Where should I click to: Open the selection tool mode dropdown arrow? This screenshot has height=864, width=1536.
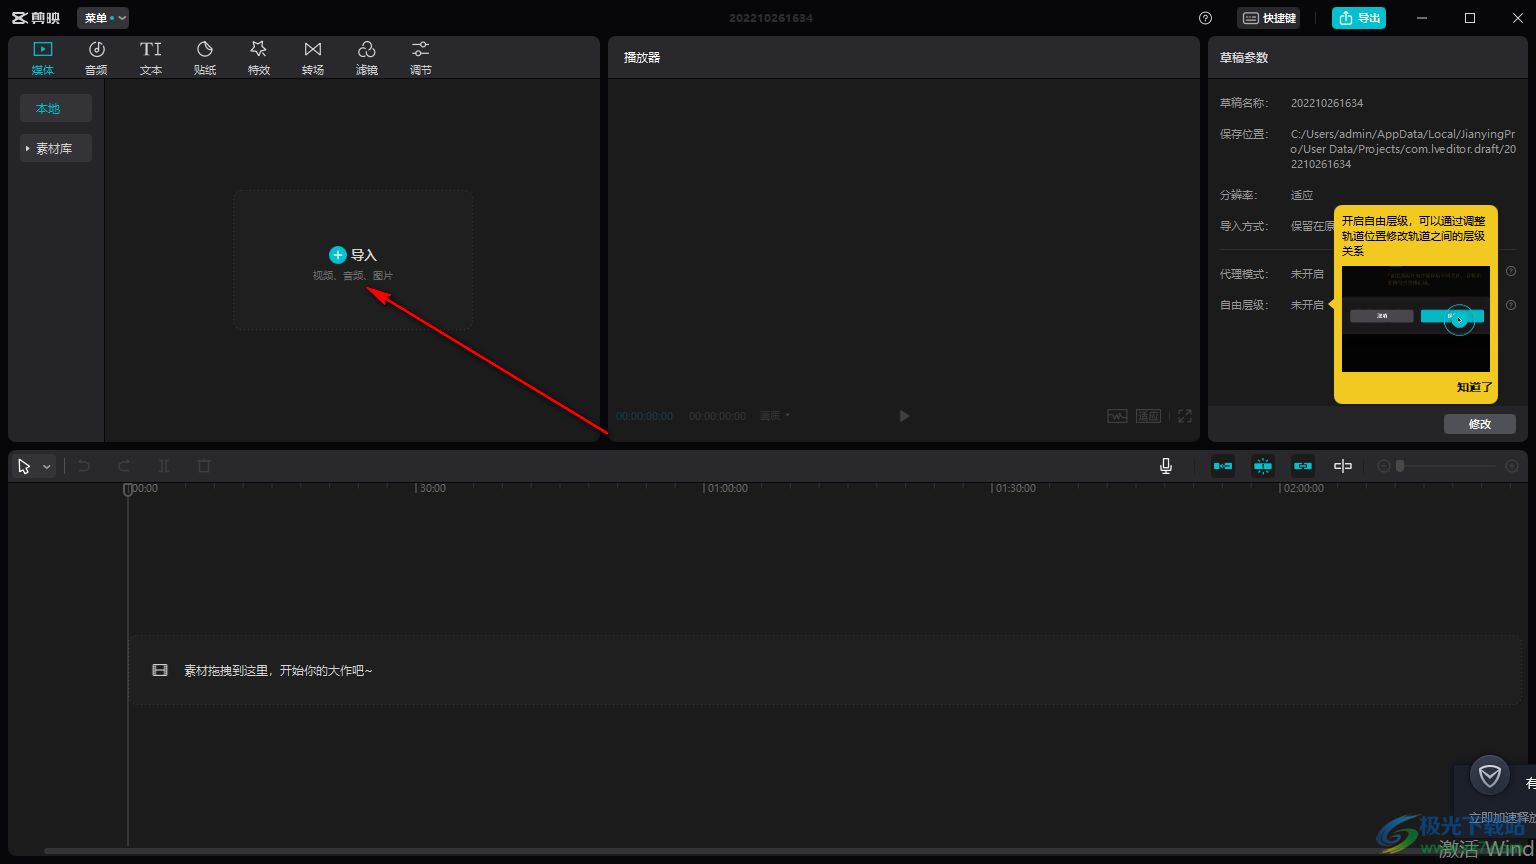click(47, 467)
